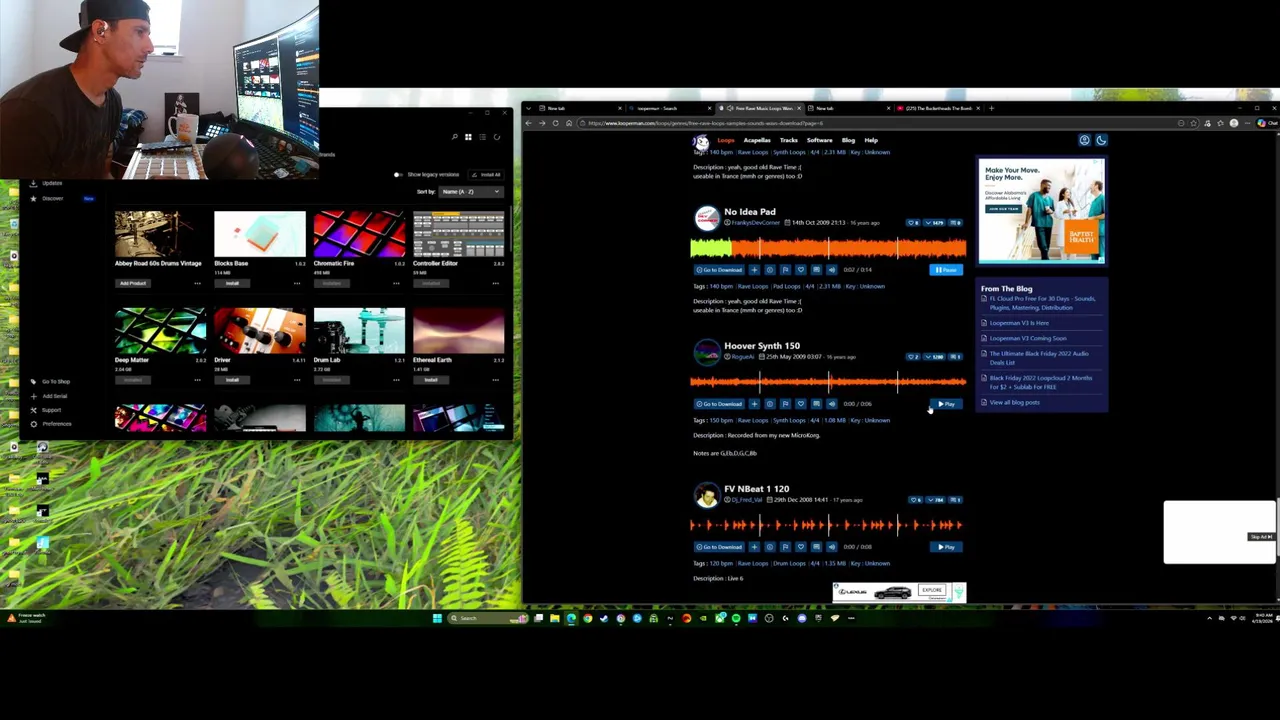Image resolution: width=1280 pixels, height=720 pixels.
Task: Install Blocks Base
Action: coord(232,283)
